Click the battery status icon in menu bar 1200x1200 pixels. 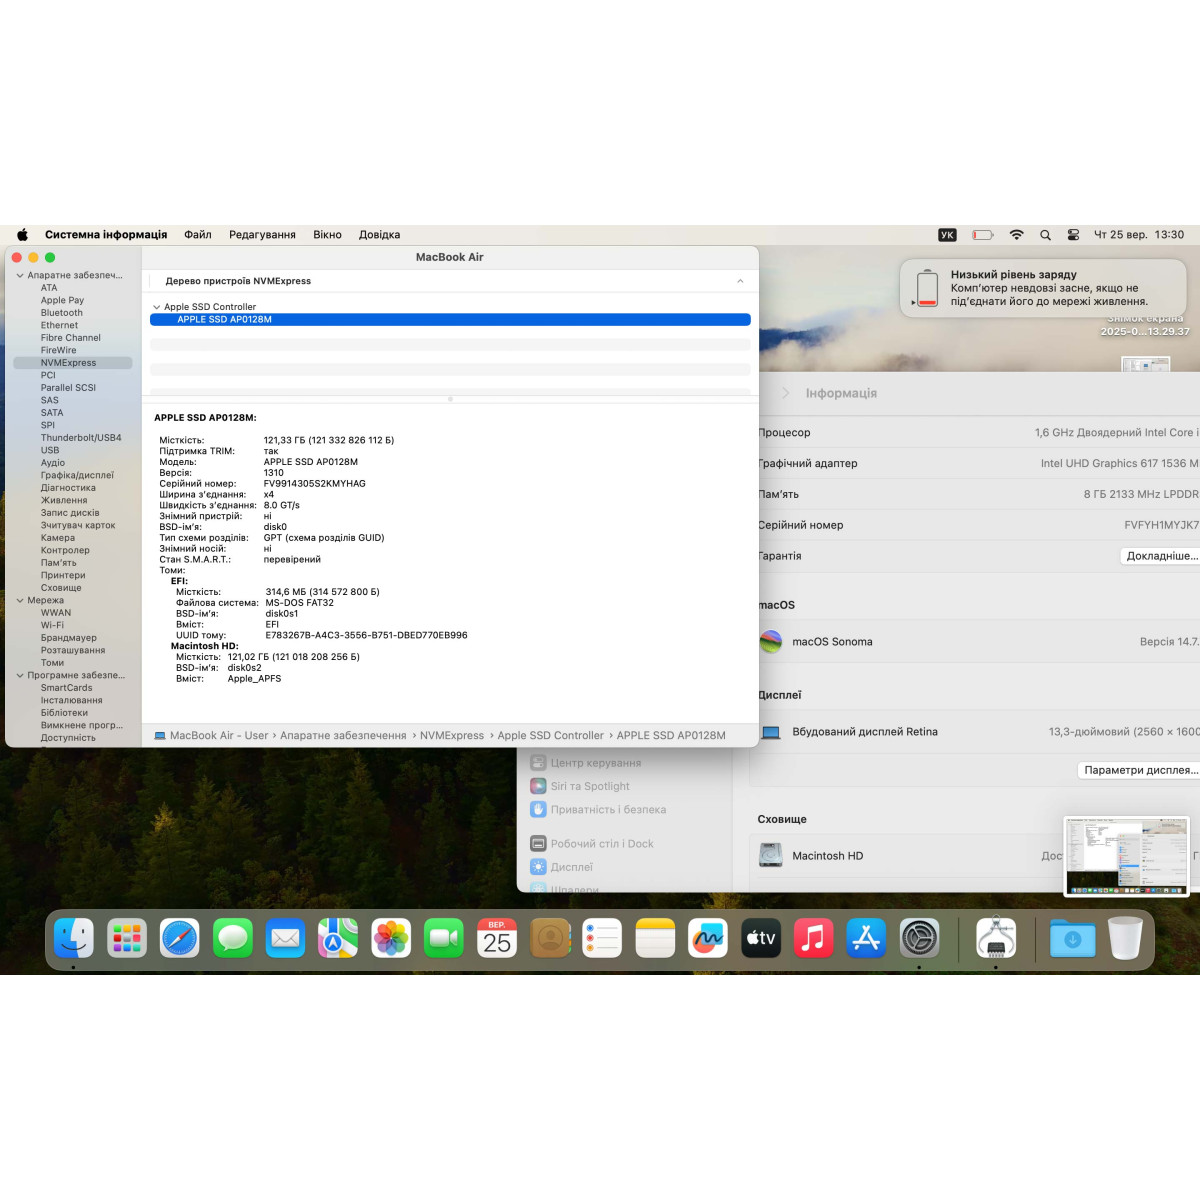click(x=983, y=235)
